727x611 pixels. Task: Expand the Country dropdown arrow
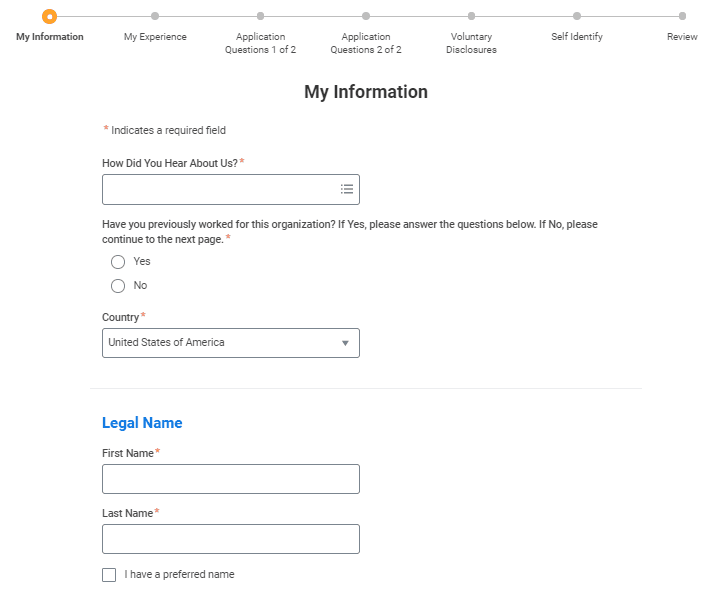coord(345,343)
